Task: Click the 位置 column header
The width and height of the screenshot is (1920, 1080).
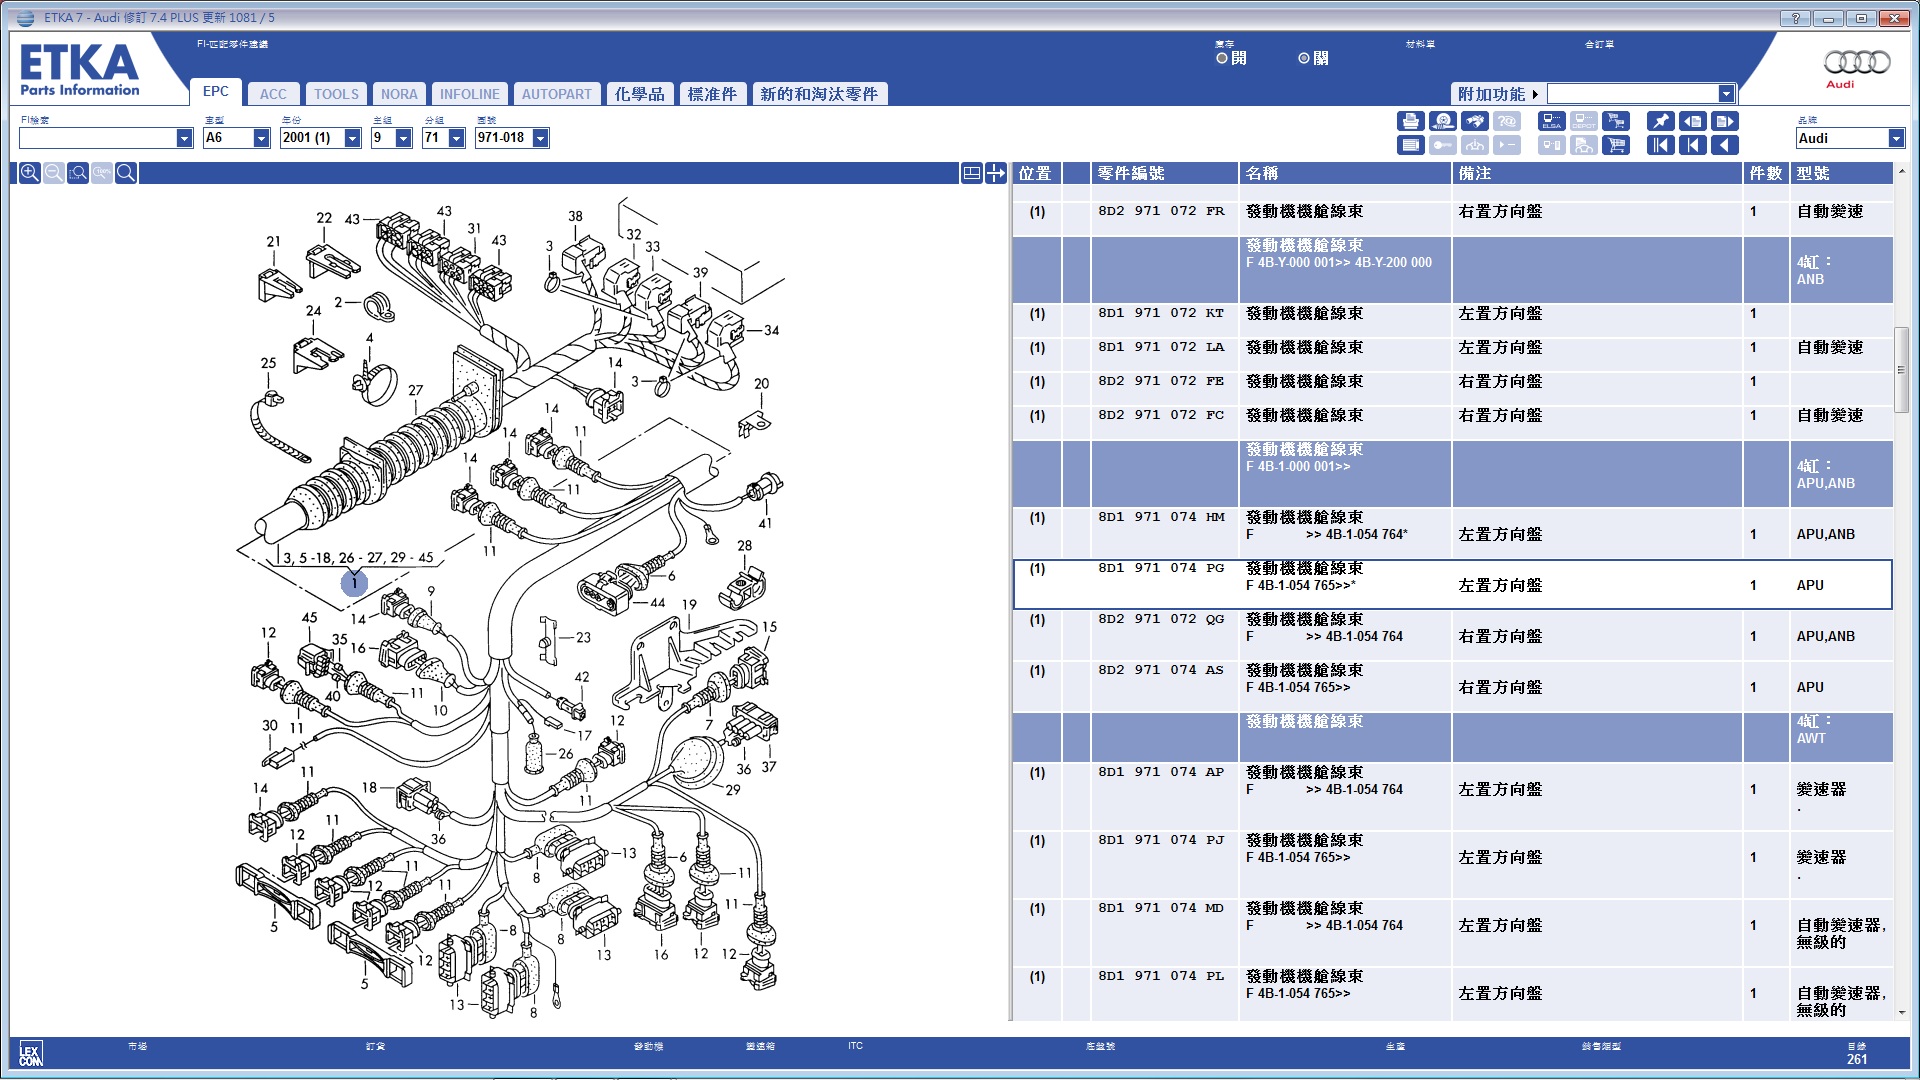Action: (1036, 173)
